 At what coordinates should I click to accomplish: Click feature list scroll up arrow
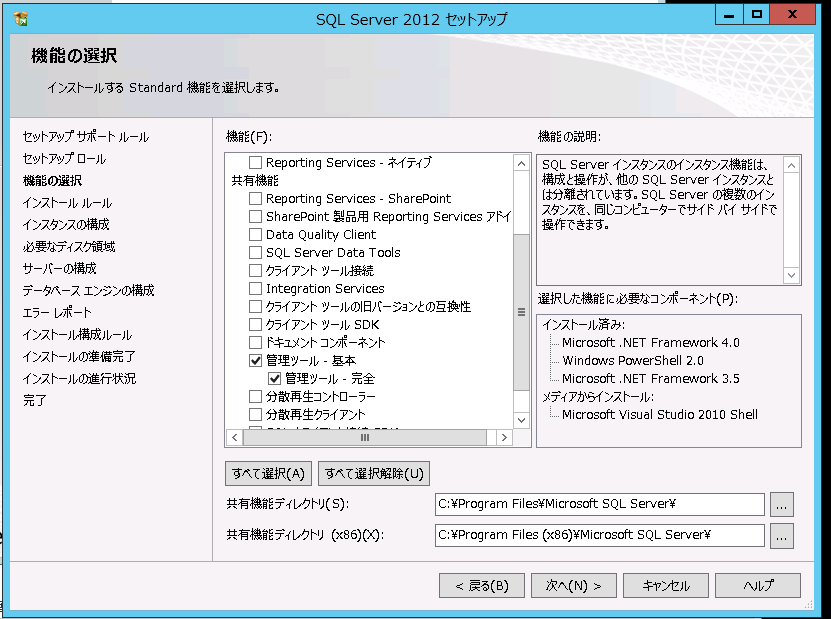(x=521, y=163)
